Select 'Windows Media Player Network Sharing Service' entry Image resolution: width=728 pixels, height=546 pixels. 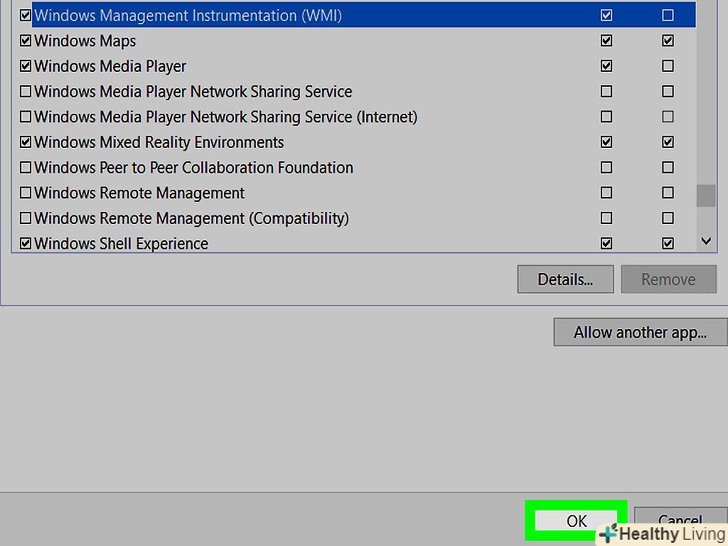click(193, 91)
